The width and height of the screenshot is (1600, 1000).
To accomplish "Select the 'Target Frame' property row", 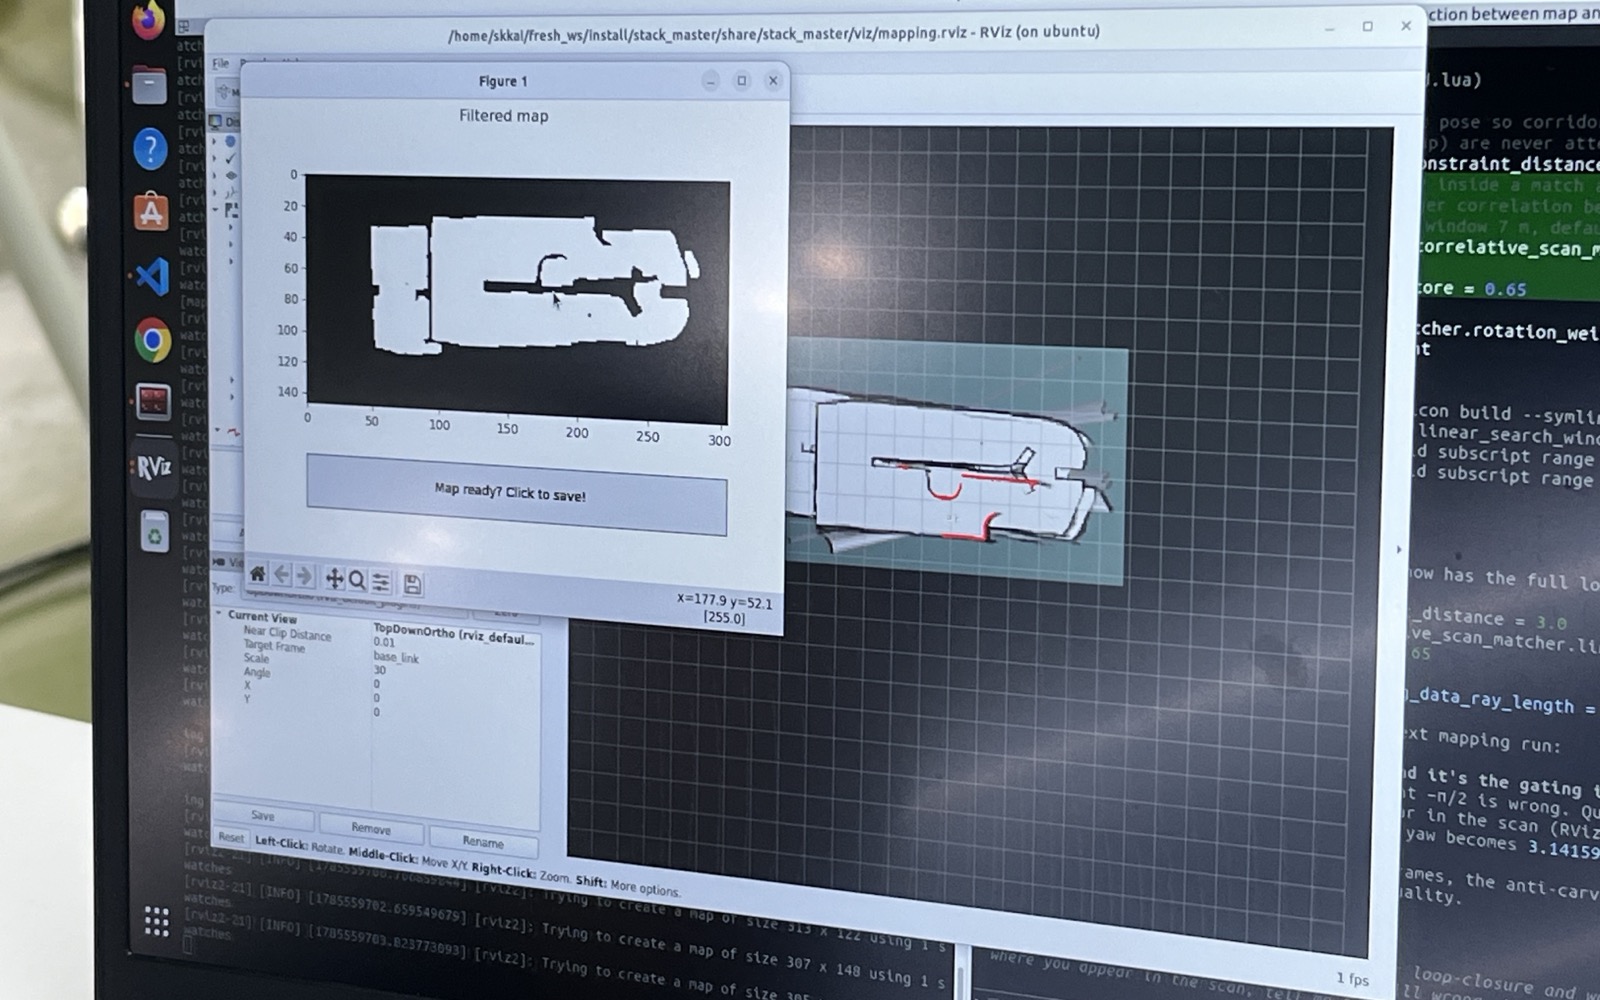I will pyautogui.click(x=274, y=647).
